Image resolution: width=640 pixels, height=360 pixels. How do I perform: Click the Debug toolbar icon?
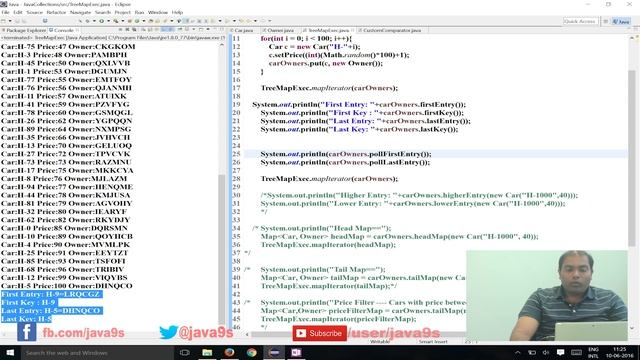click(x=87, y=21)
